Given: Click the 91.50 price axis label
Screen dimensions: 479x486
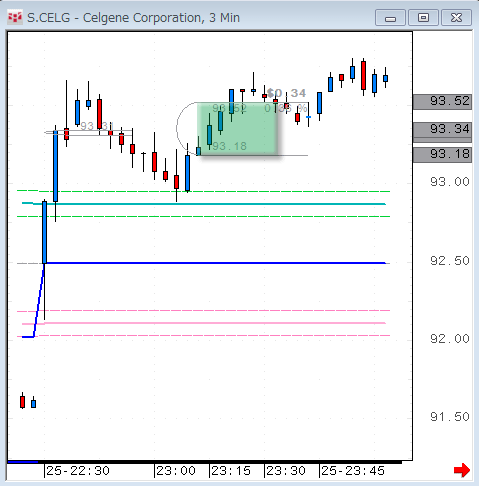Looking at the screenshot, I should [450, 417].
